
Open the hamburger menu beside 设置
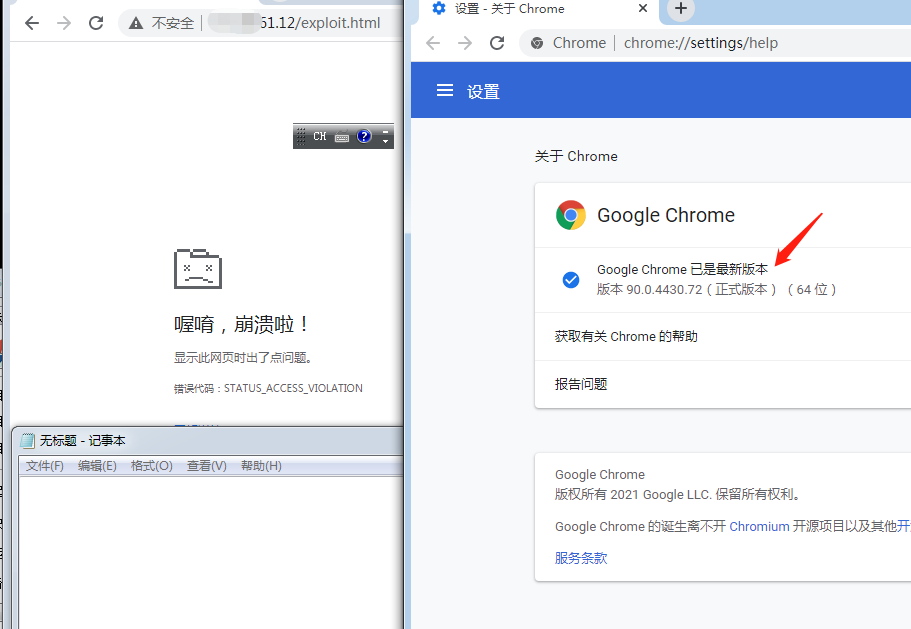click(445, 91)
